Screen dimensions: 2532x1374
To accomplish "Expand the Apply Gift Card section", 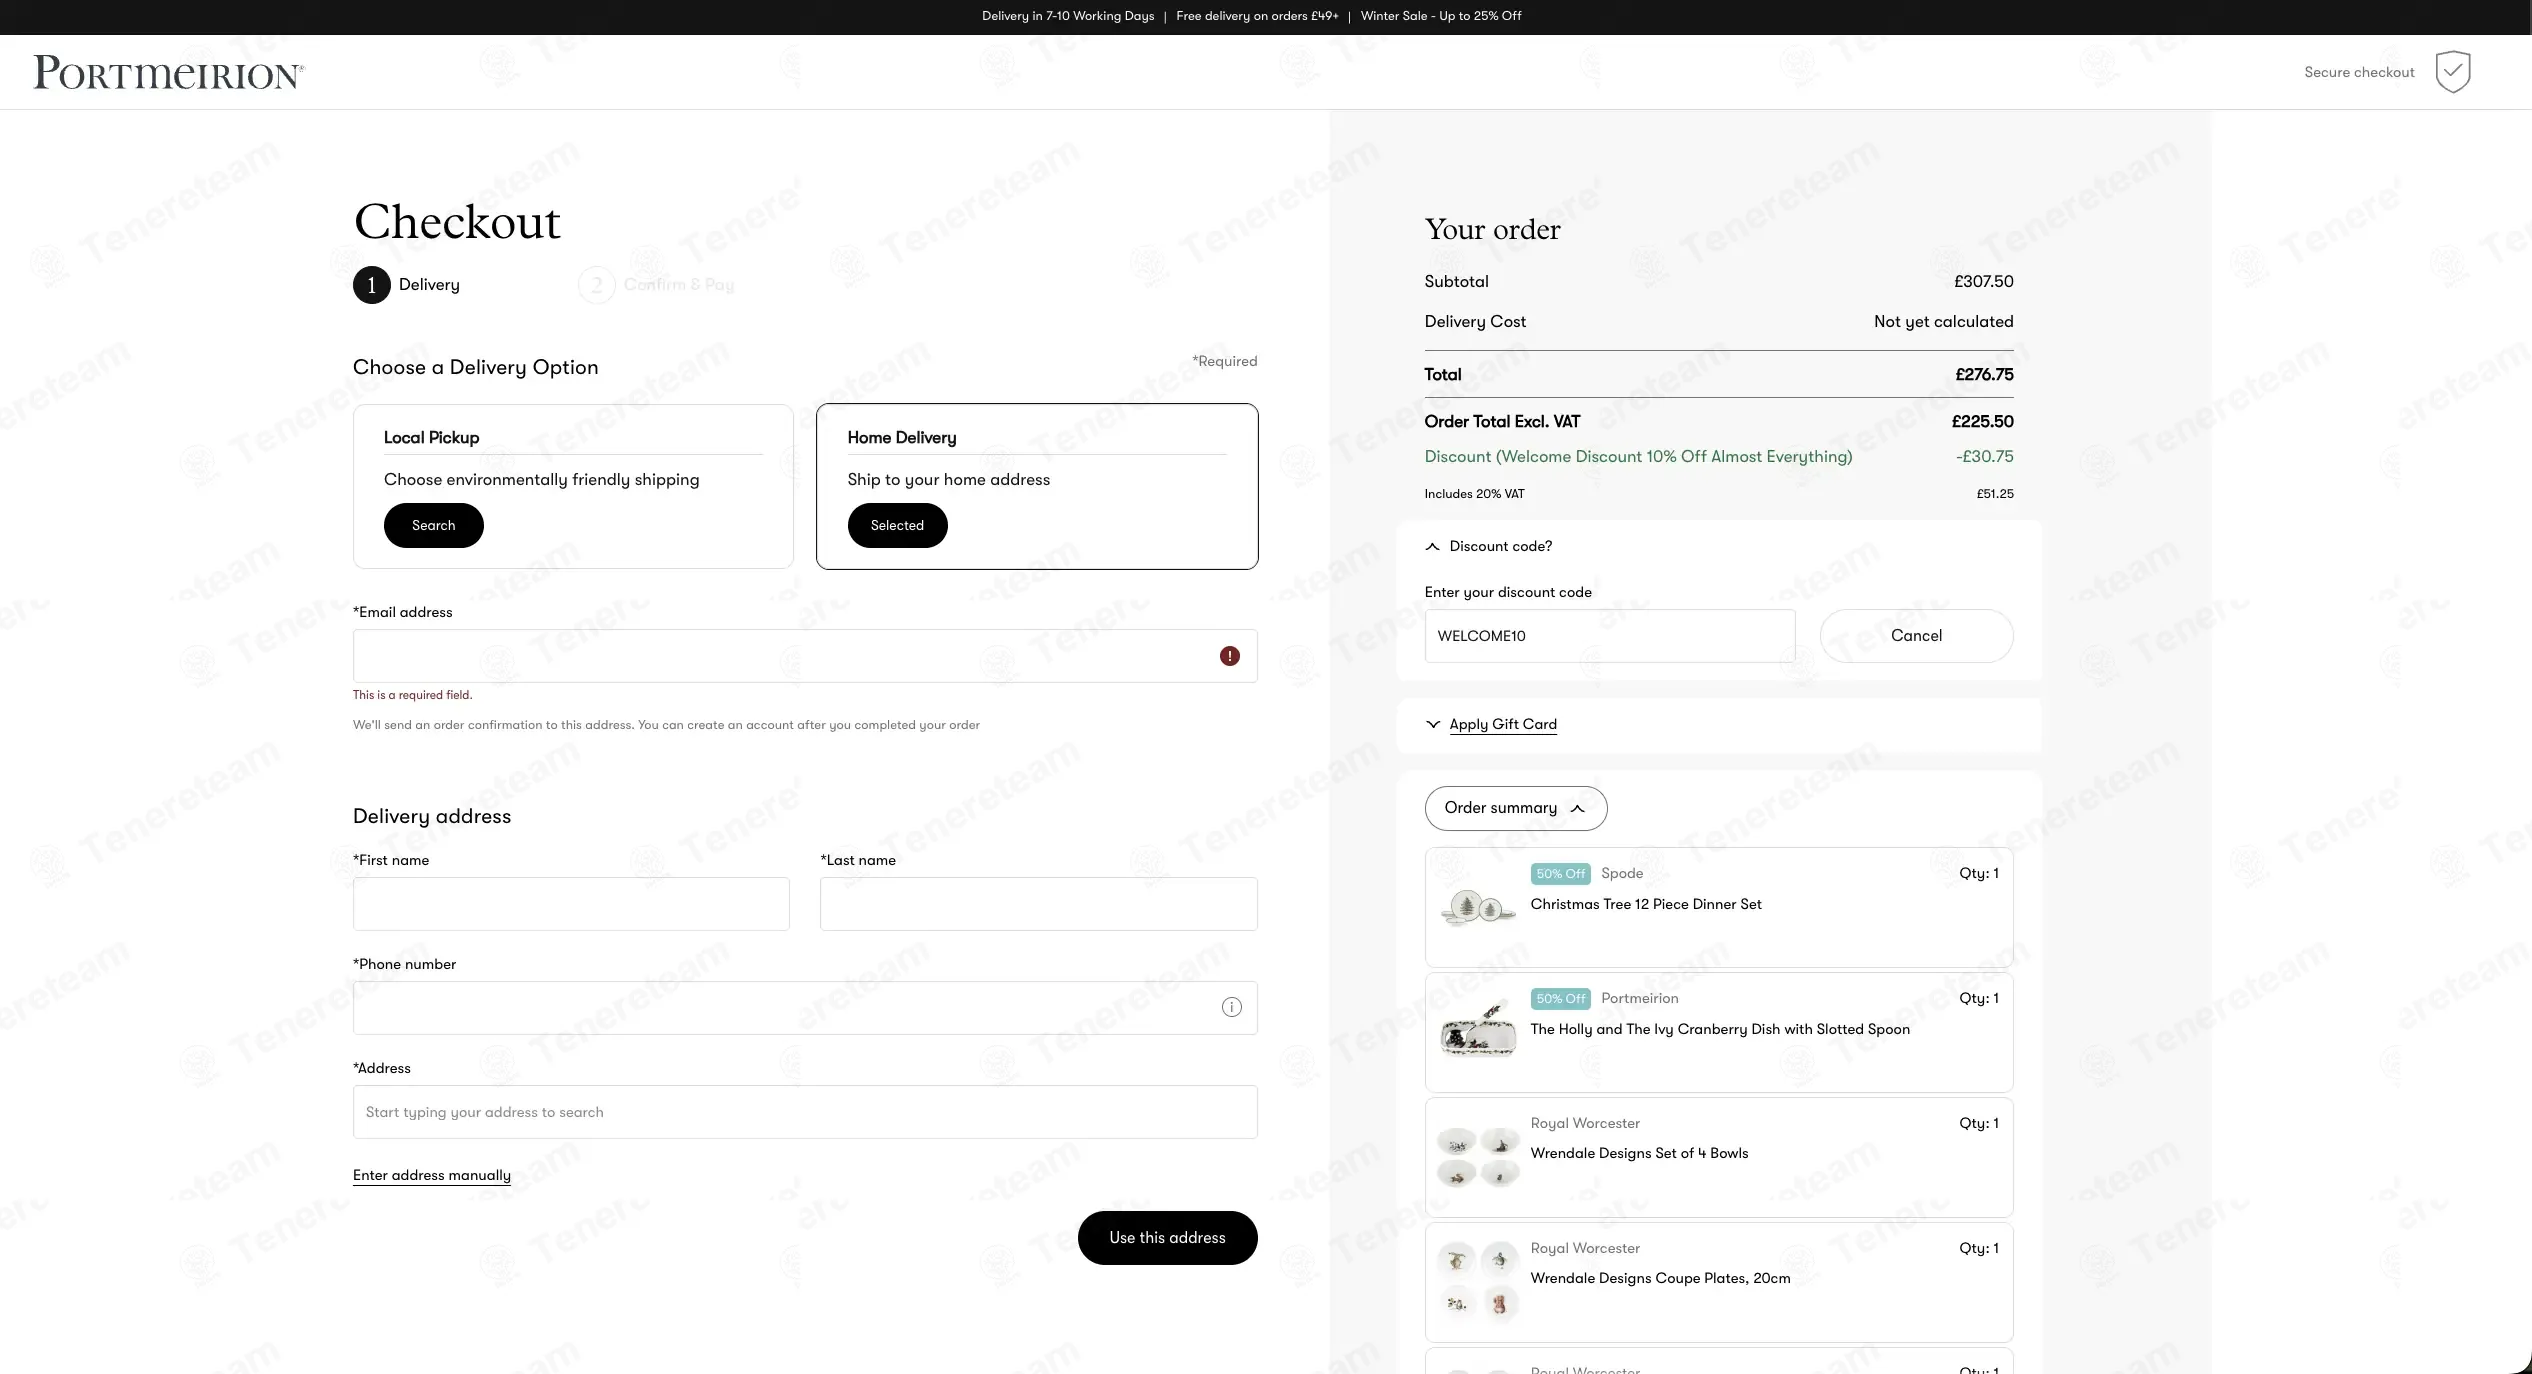I will point(1491,724).
